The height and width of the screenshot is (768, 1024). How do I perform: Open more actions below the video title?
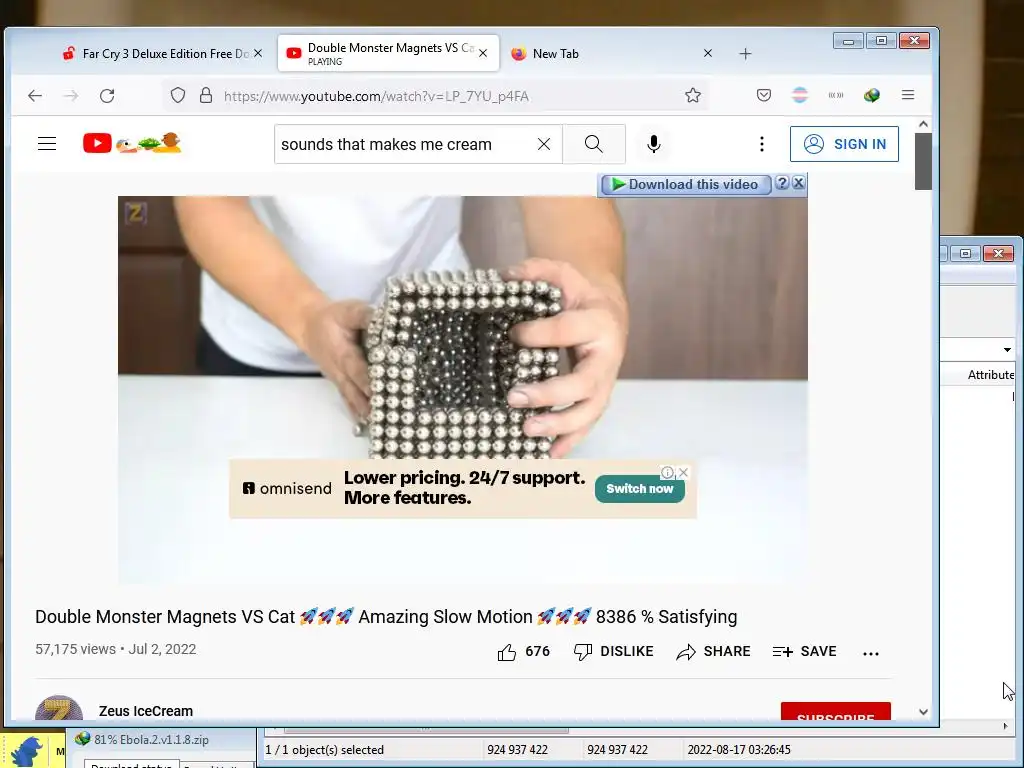[x=871, y=652]
